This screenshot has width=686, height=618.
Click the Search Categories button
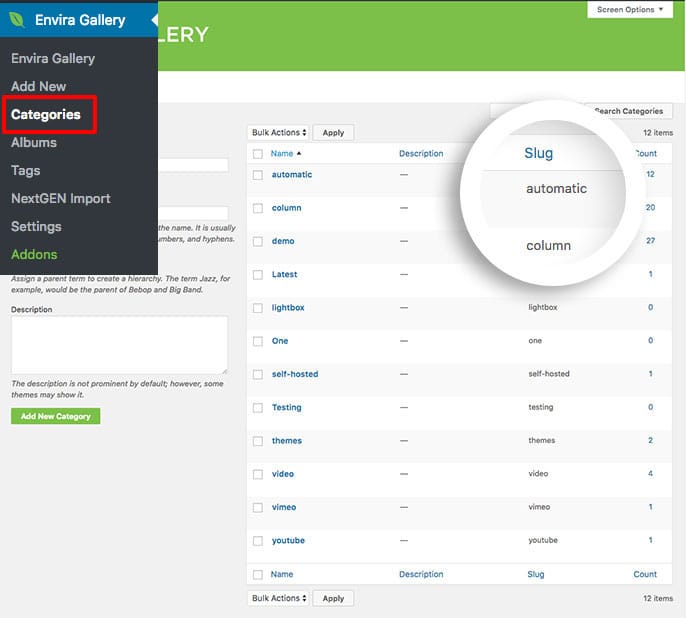[628, 111]
